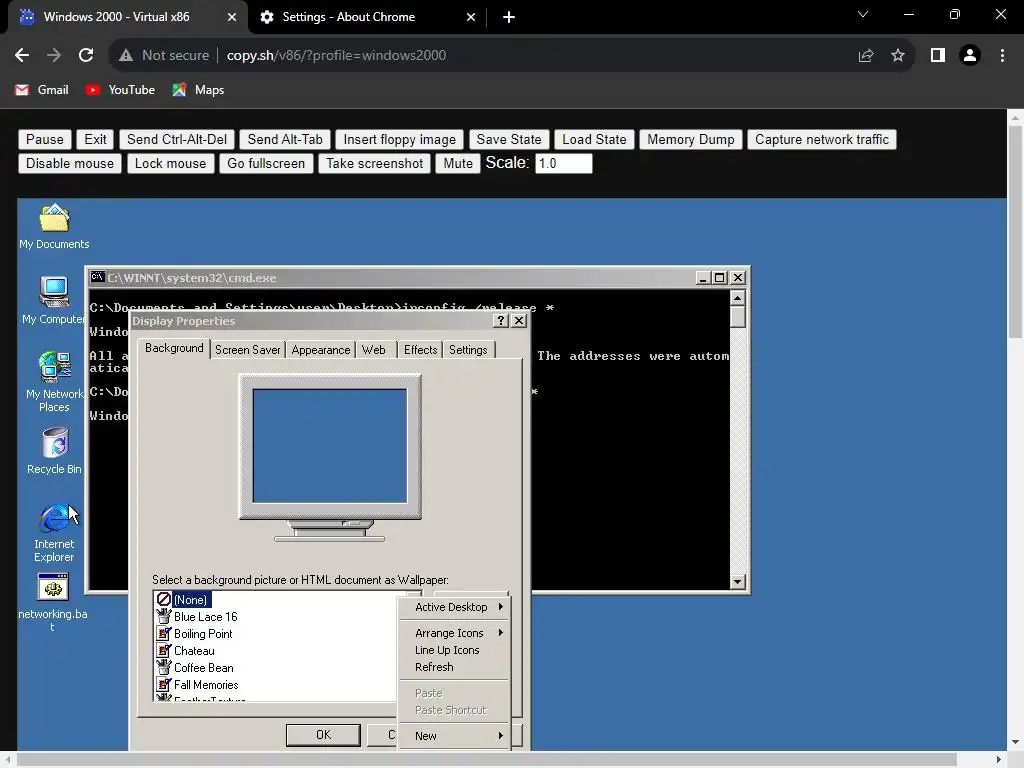Open YouTube bookmark
The height and width of the screenshot is (768, 1024).
(x=120, y=90)
